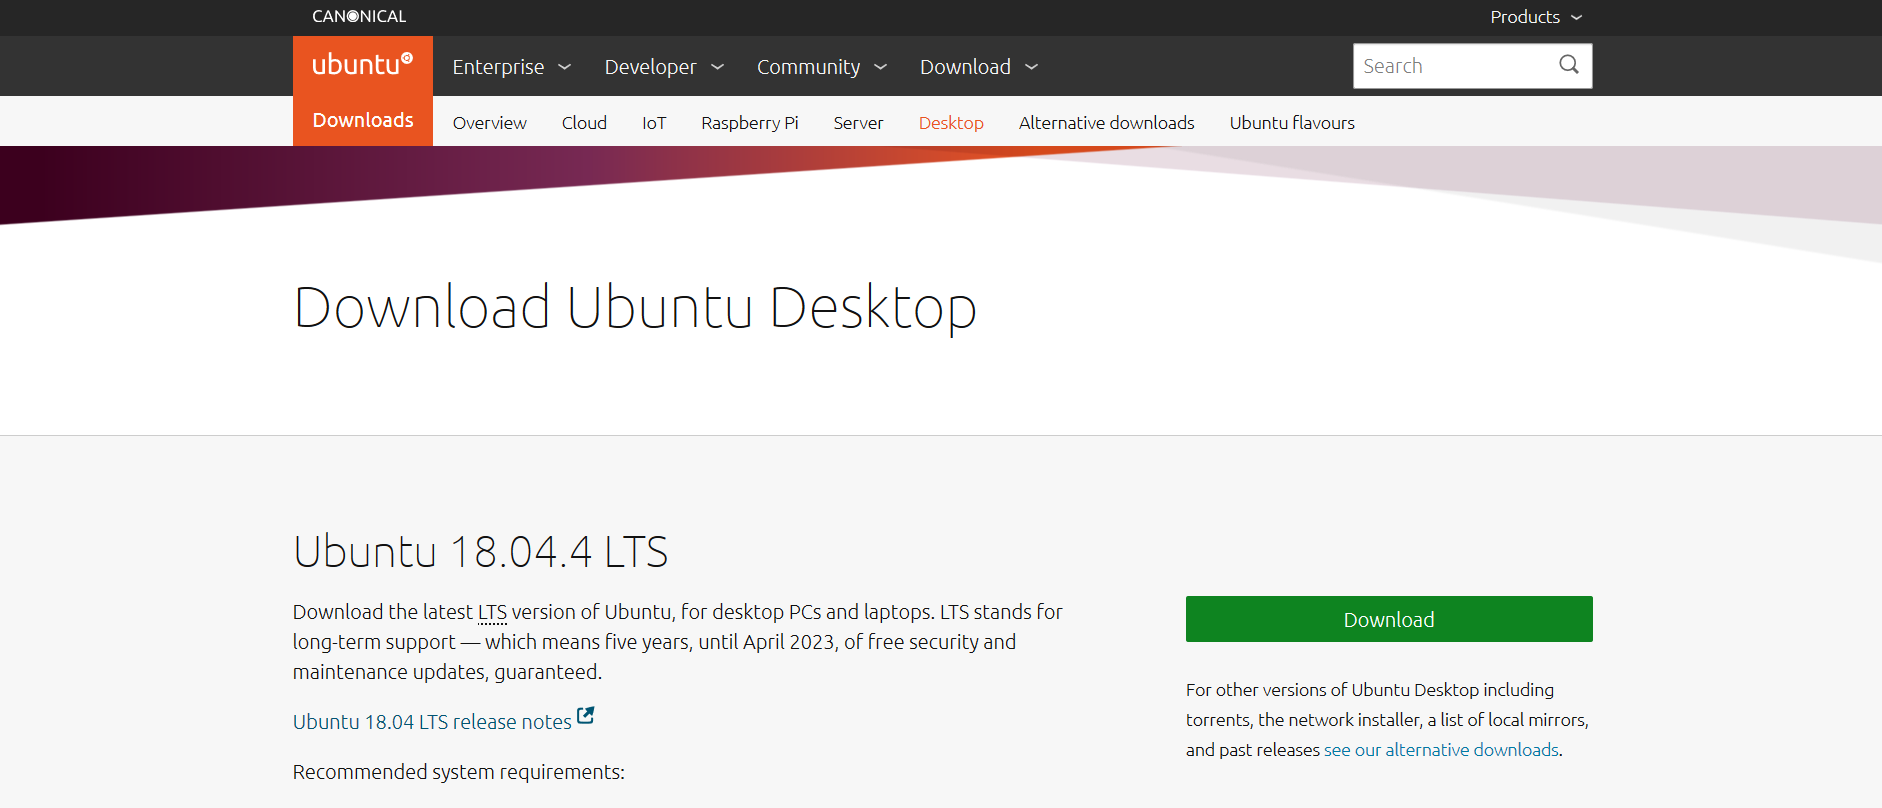Screen dimensions: 1882x808
Task: Open Ubuntu 18.04 LTS release notes link
Action: [432, 722]
